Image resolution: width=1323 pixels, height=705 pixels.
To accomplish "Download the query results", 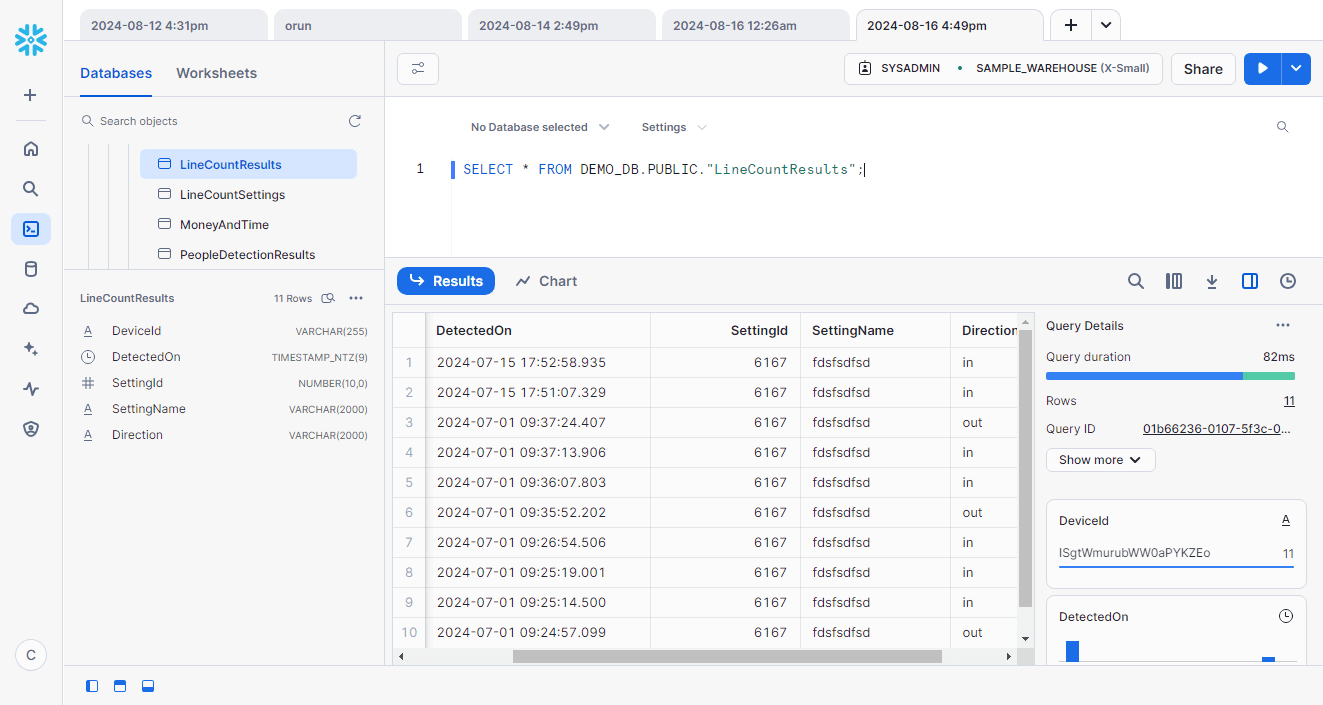I will 1211,281.
